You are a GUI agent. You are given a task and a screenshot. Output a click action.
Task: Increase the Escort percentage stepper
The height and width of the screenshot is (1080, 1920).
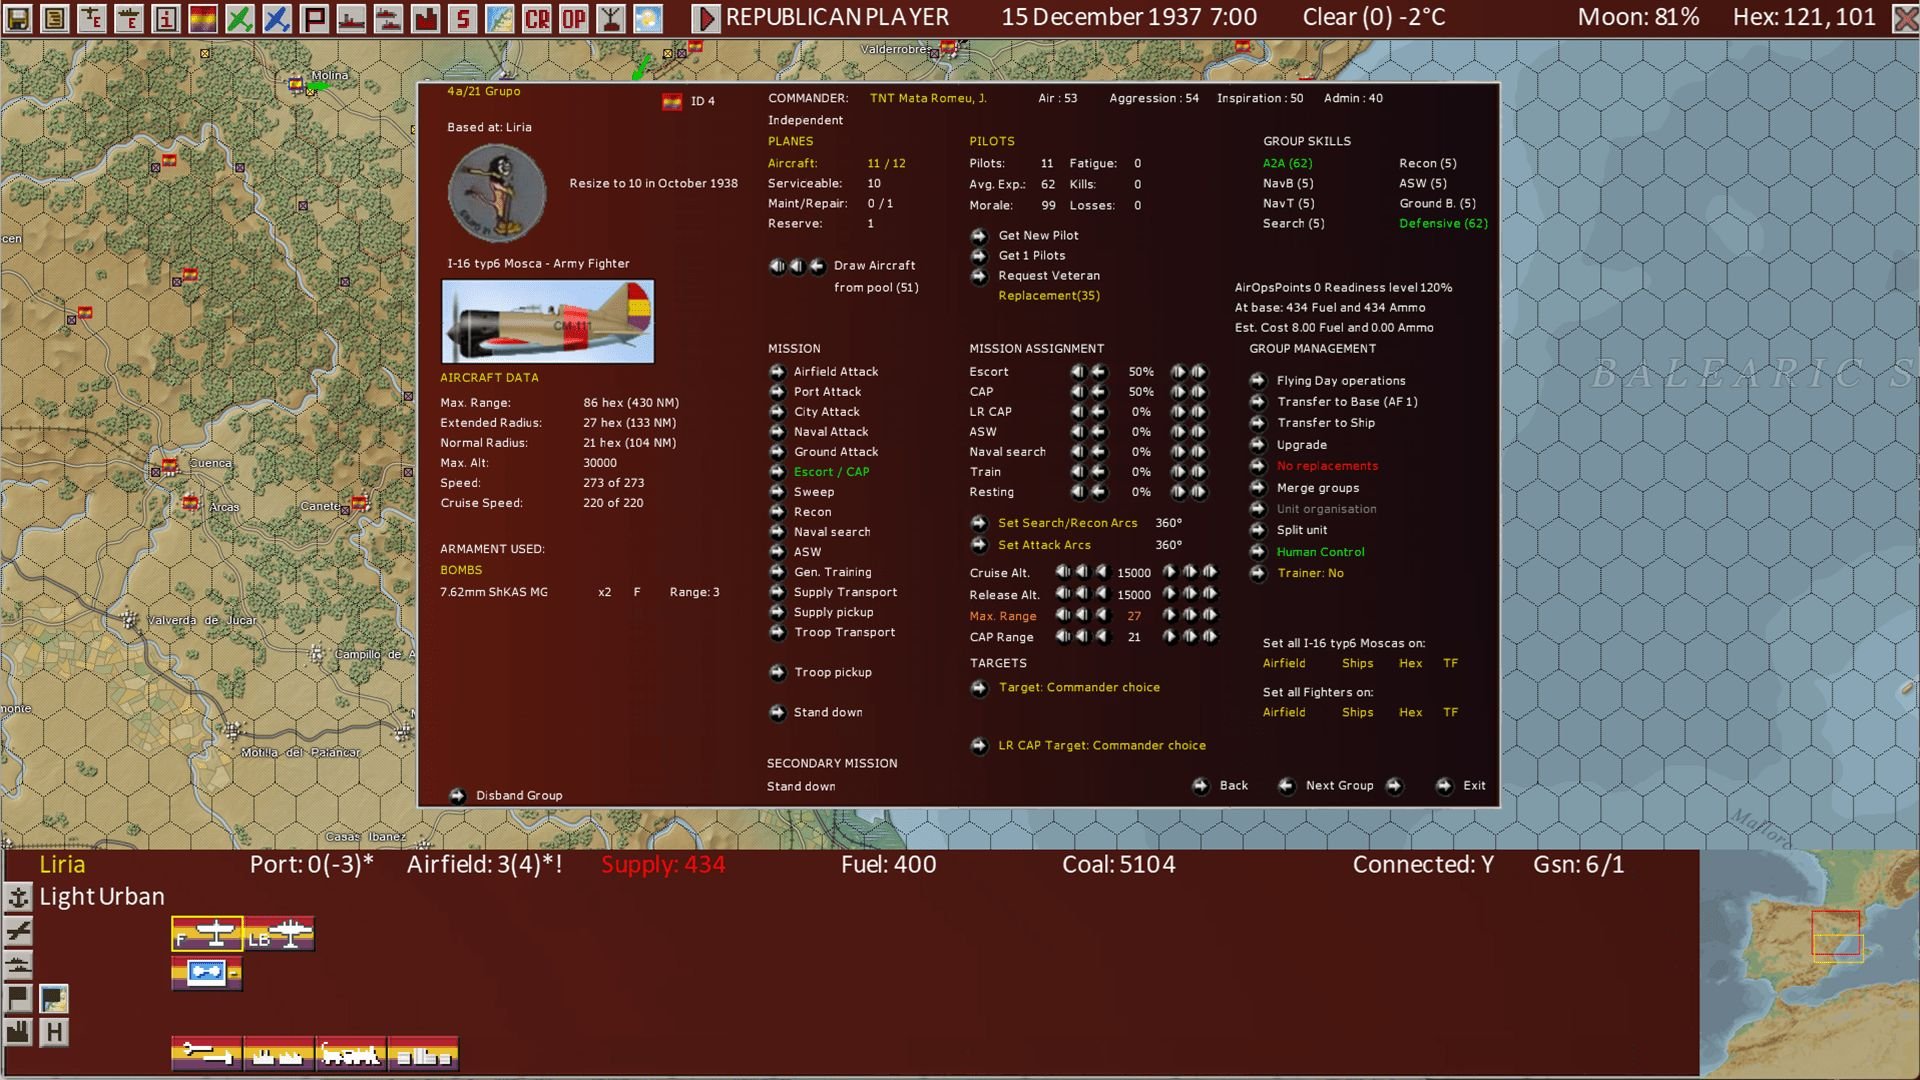[x=1181, y=371]
